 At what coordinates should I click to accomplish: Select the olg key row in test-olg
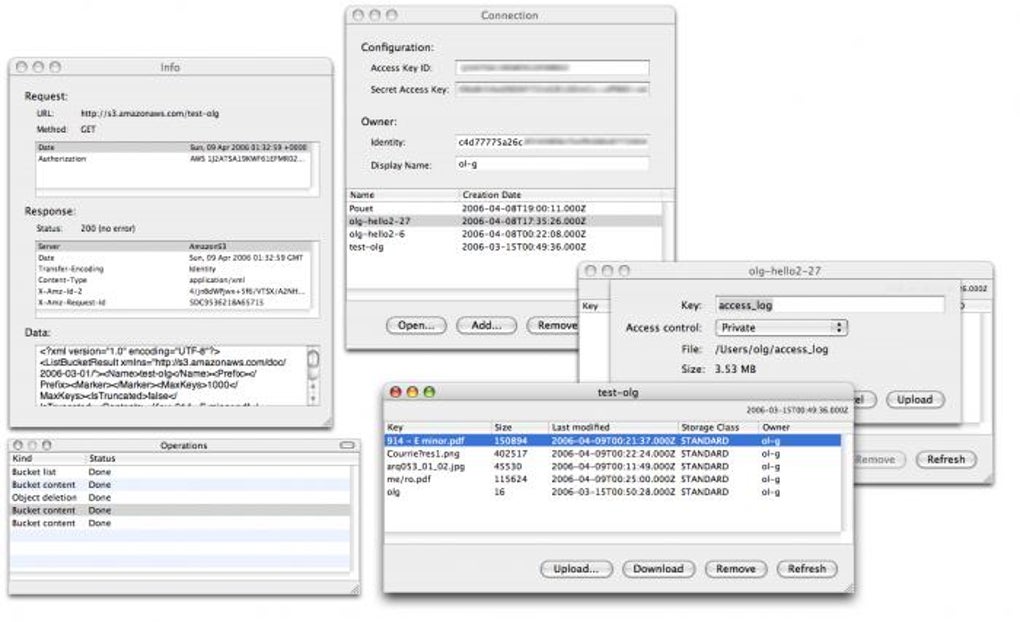[613, 492]
